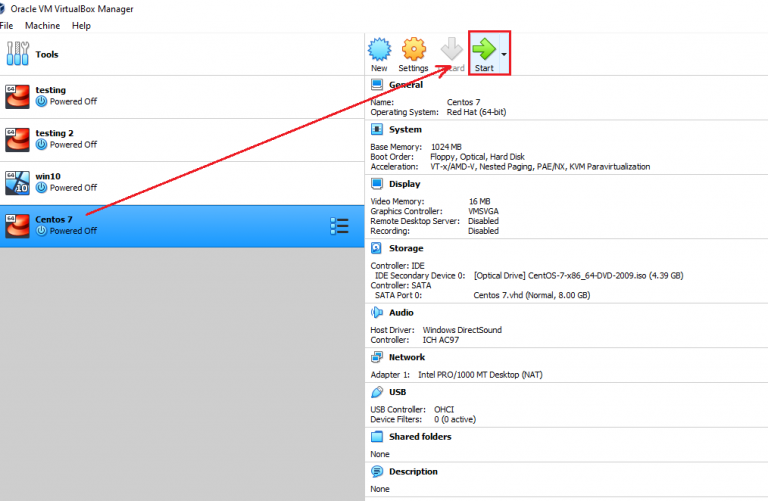Click the Video Memory 16 MB value
Image resolution: width=768 pixels, height=501 pixels.
(x=480, y=201)
